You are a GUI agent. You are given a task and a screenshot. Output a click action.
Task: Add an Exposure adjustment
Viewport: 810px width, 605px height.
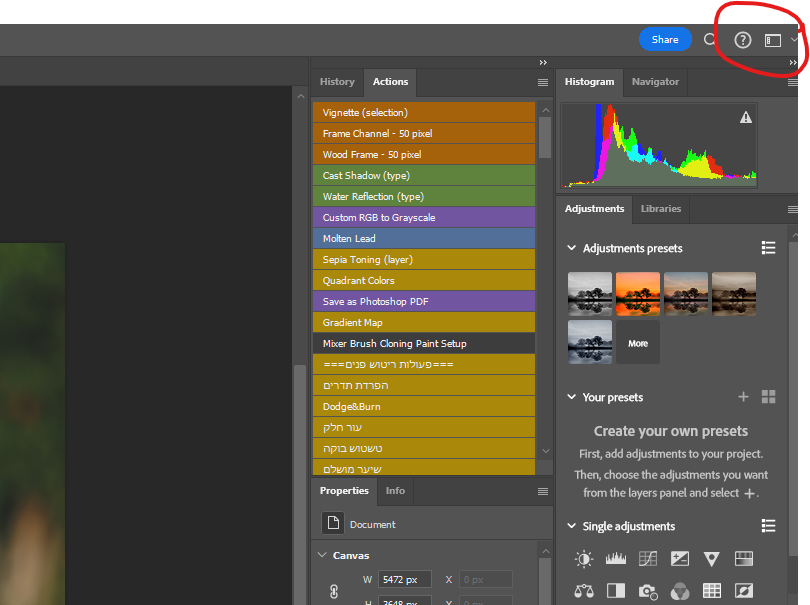tap(680, 560)
